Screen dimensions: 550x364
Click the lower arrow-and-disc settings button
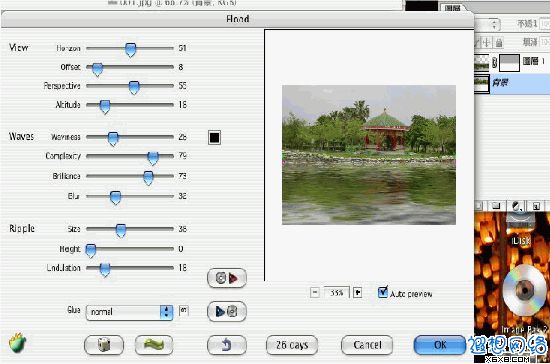click(227, 311)
